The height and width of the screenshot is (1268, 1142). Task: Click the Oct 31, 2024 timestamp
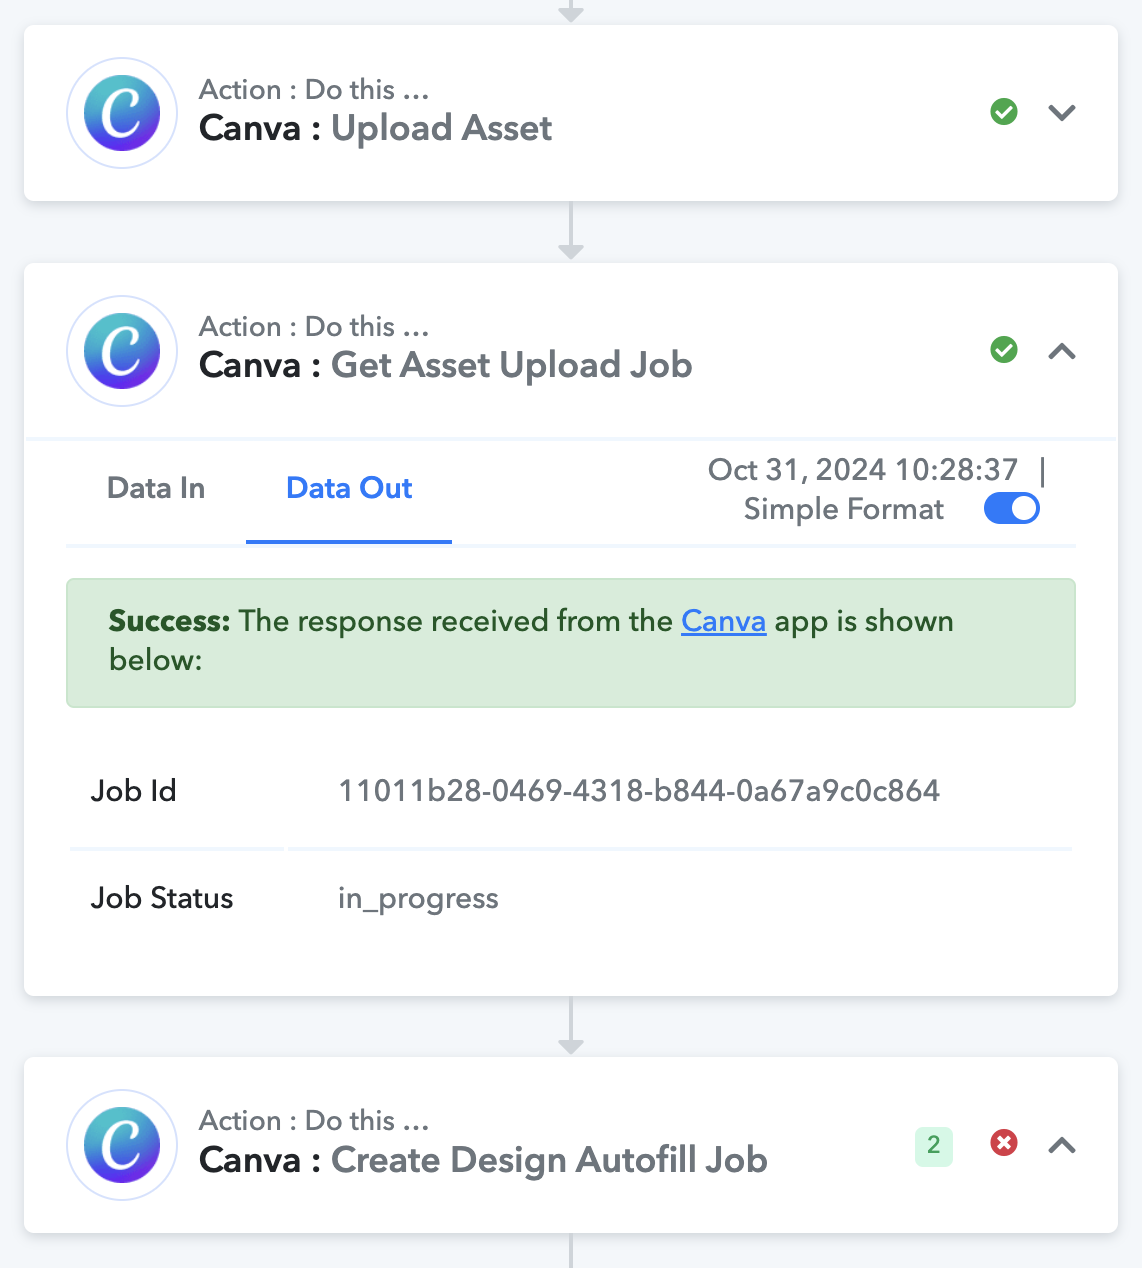pos(862,470)
